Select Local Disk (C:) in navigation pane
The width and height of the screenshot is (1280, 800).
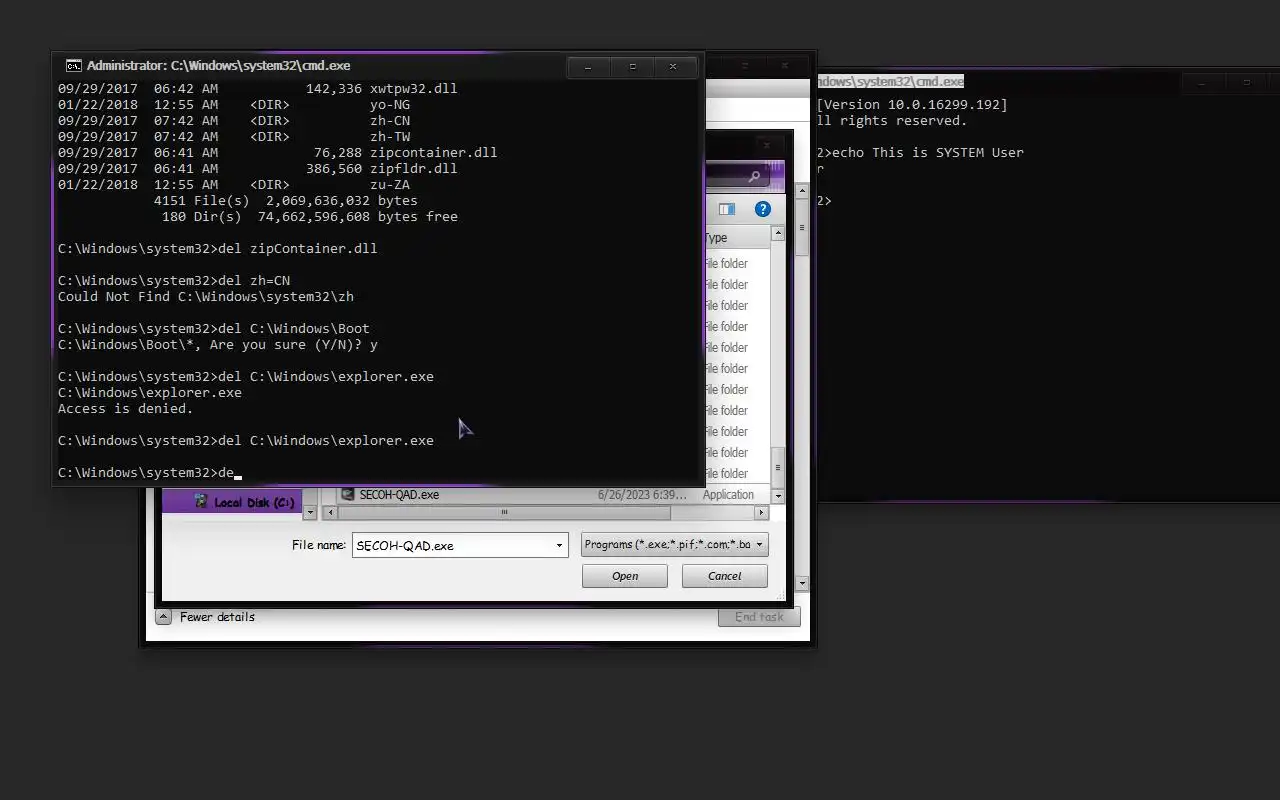[x=232, y=502]
